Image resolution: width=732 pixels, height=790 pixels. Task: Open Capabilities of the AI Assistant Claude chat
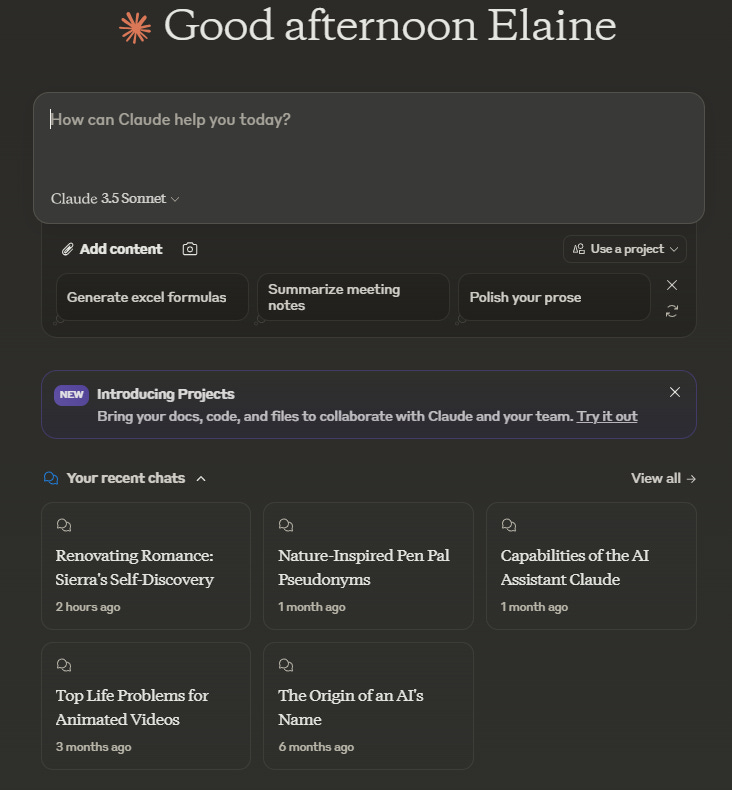[x=591, y=566]
